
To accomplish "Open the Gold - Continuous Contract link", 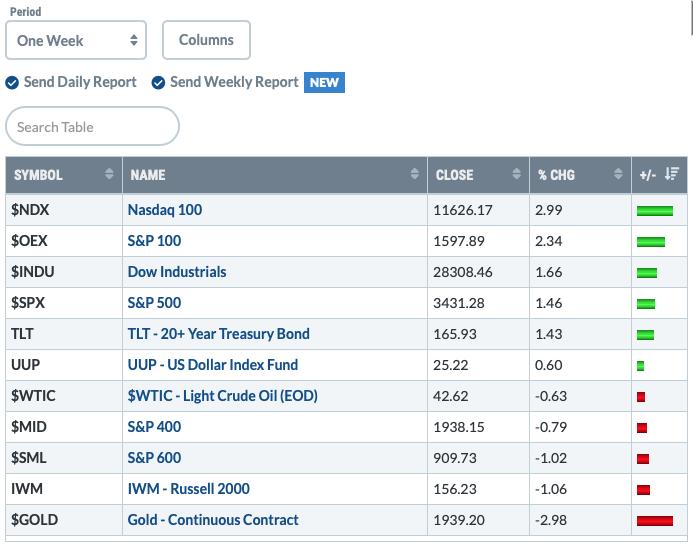I will pyautogui.click(x=213, y=520).
